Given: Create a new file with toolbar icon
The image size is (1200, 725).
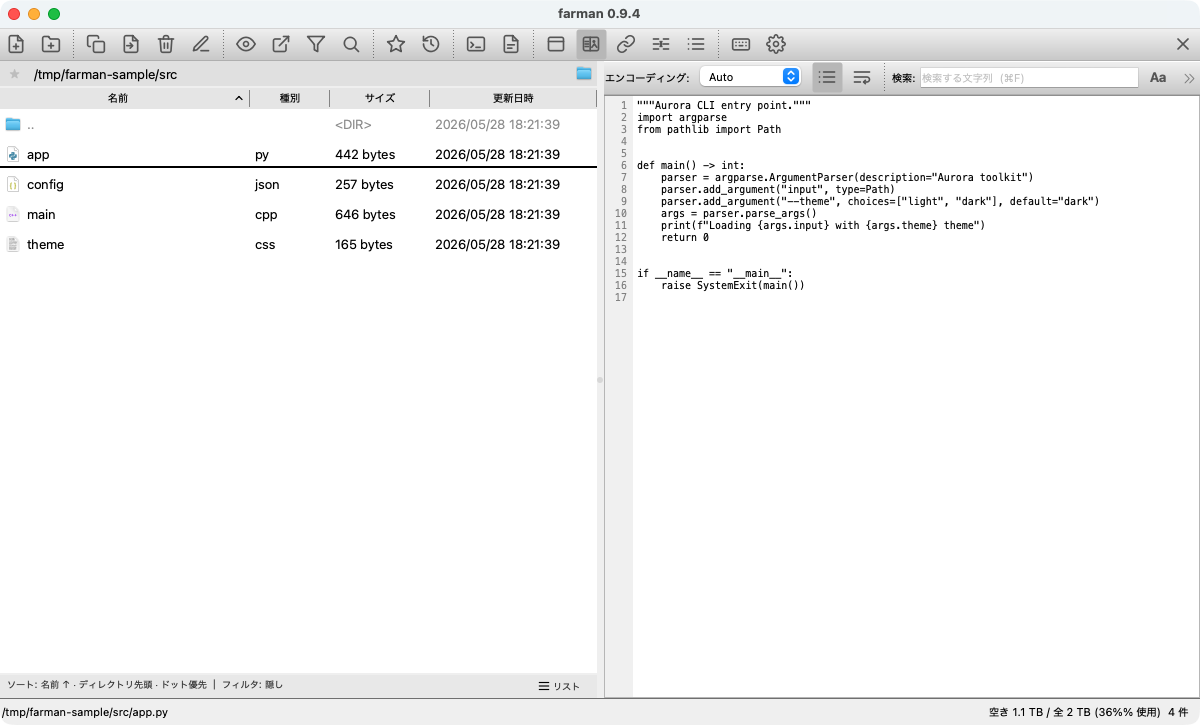Looking at the screenshot, I should 16,44.
